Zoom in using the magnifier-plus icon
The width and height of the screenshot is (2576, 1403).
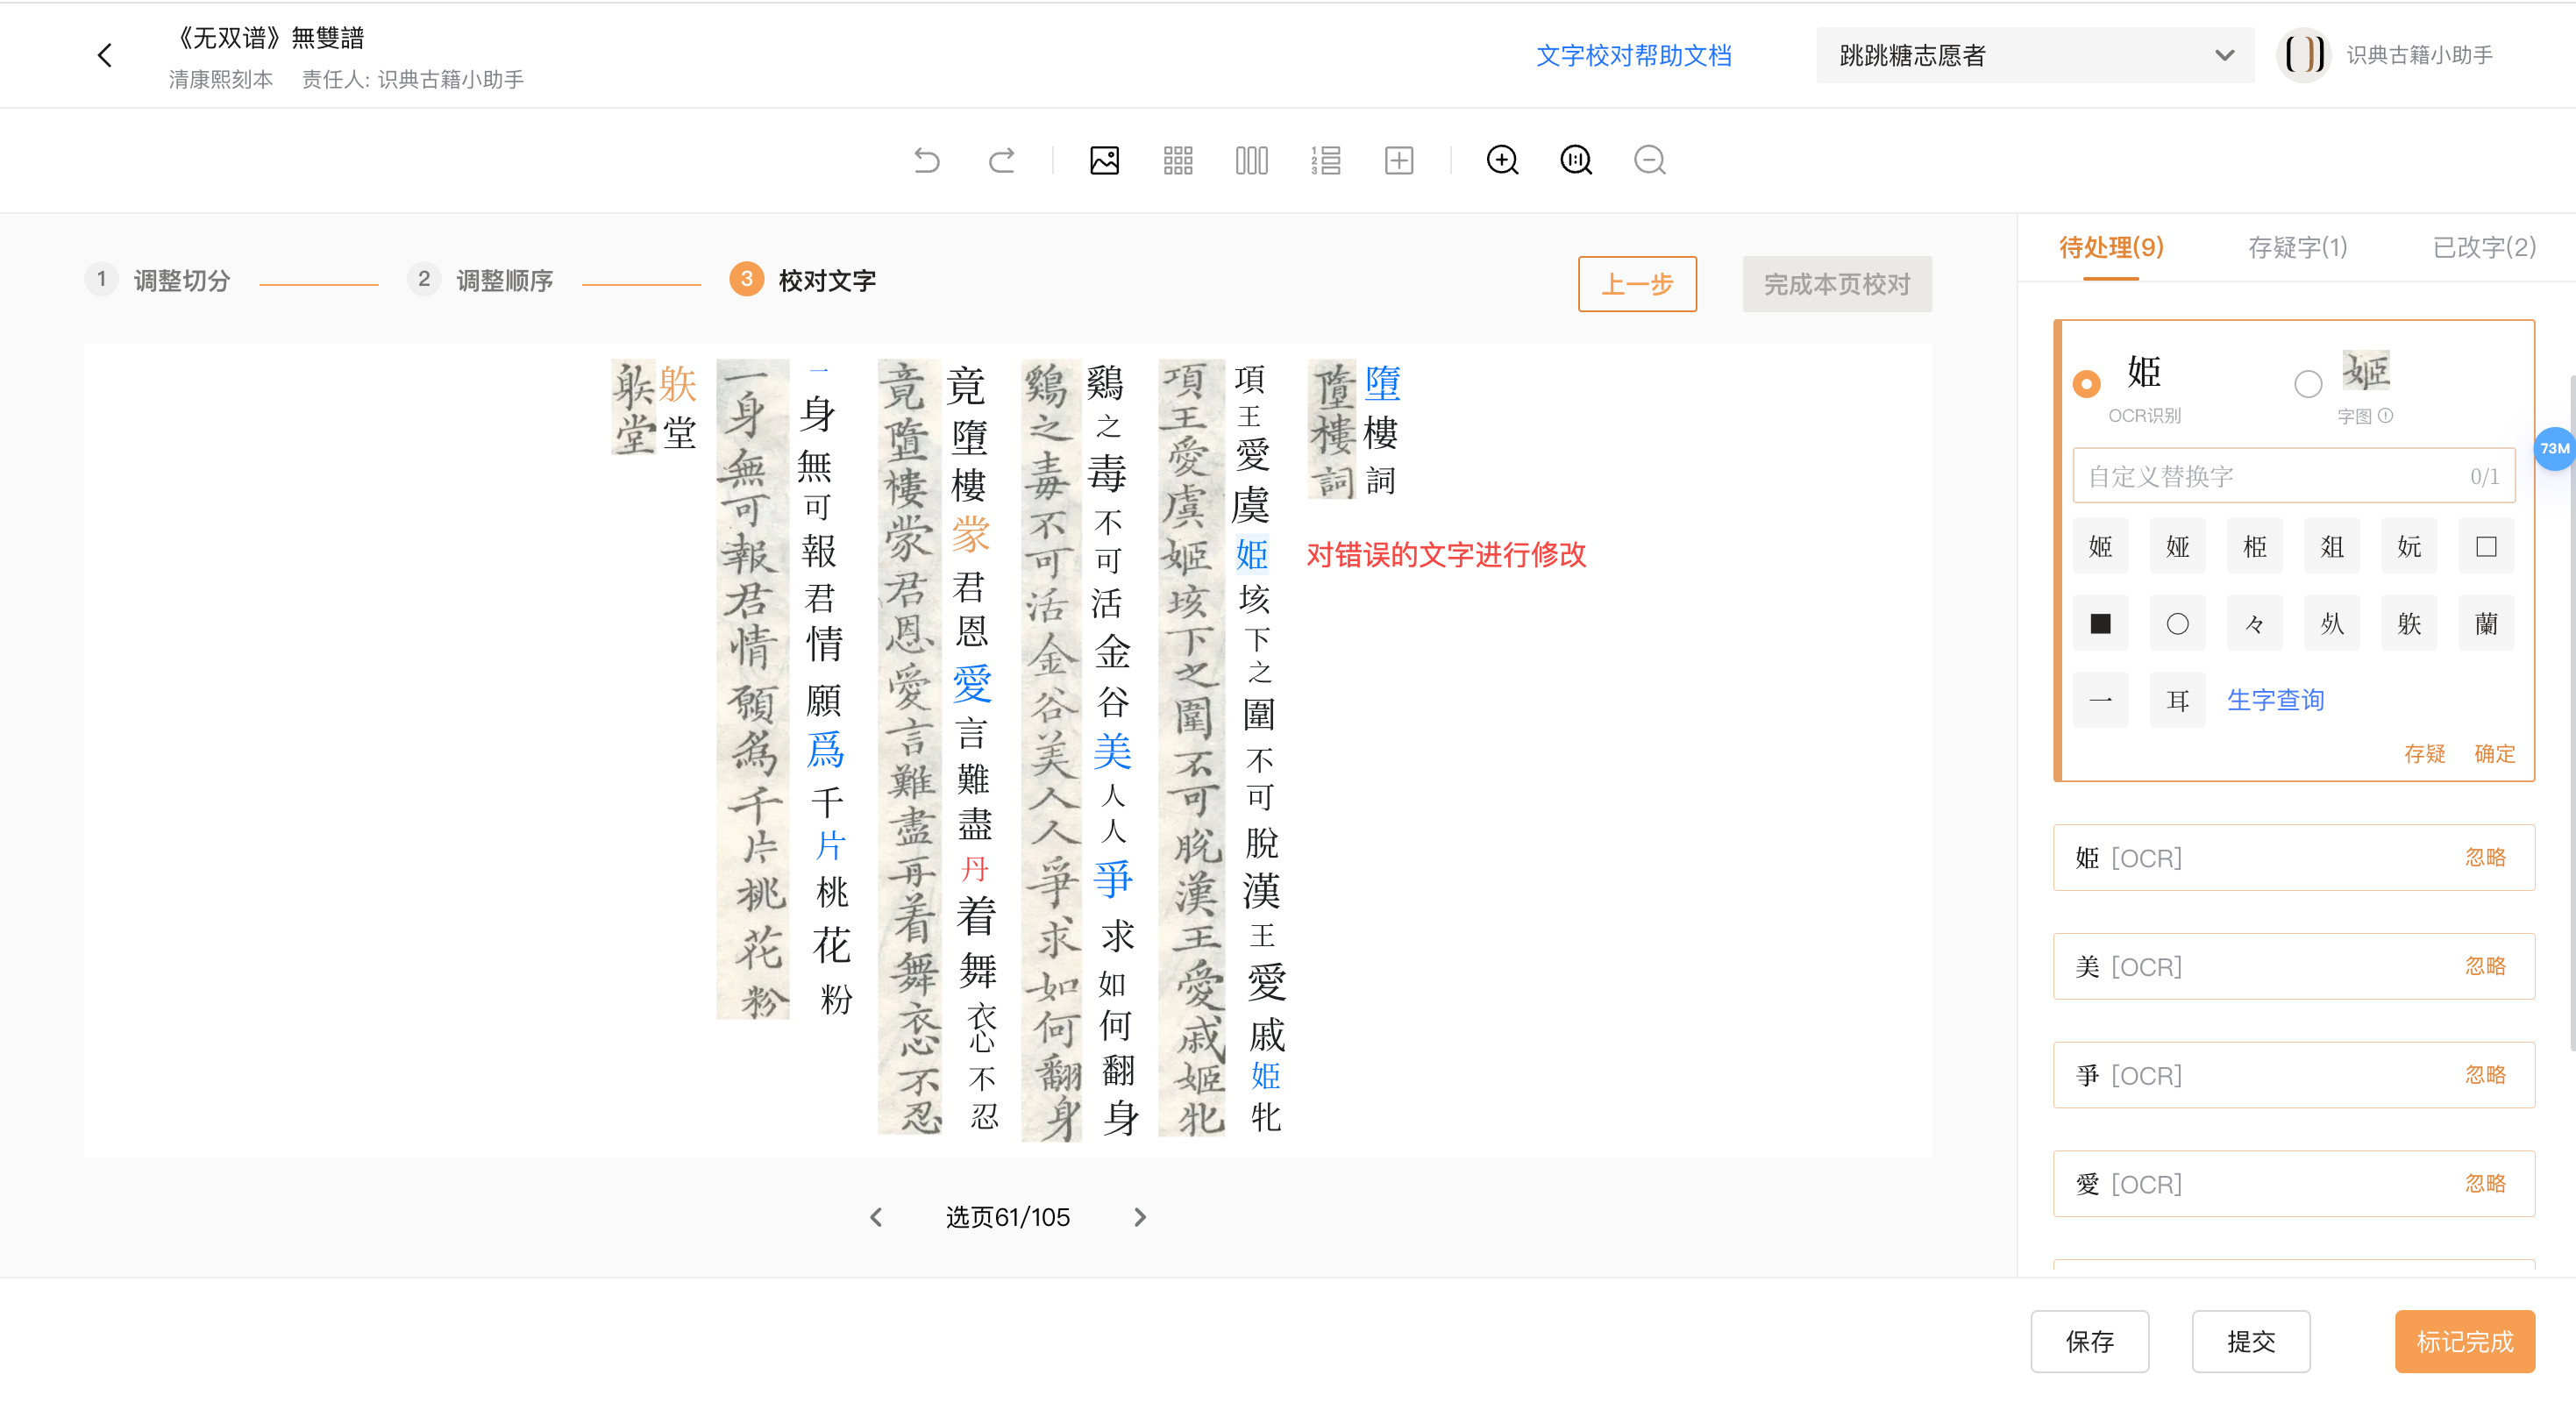1502,160
